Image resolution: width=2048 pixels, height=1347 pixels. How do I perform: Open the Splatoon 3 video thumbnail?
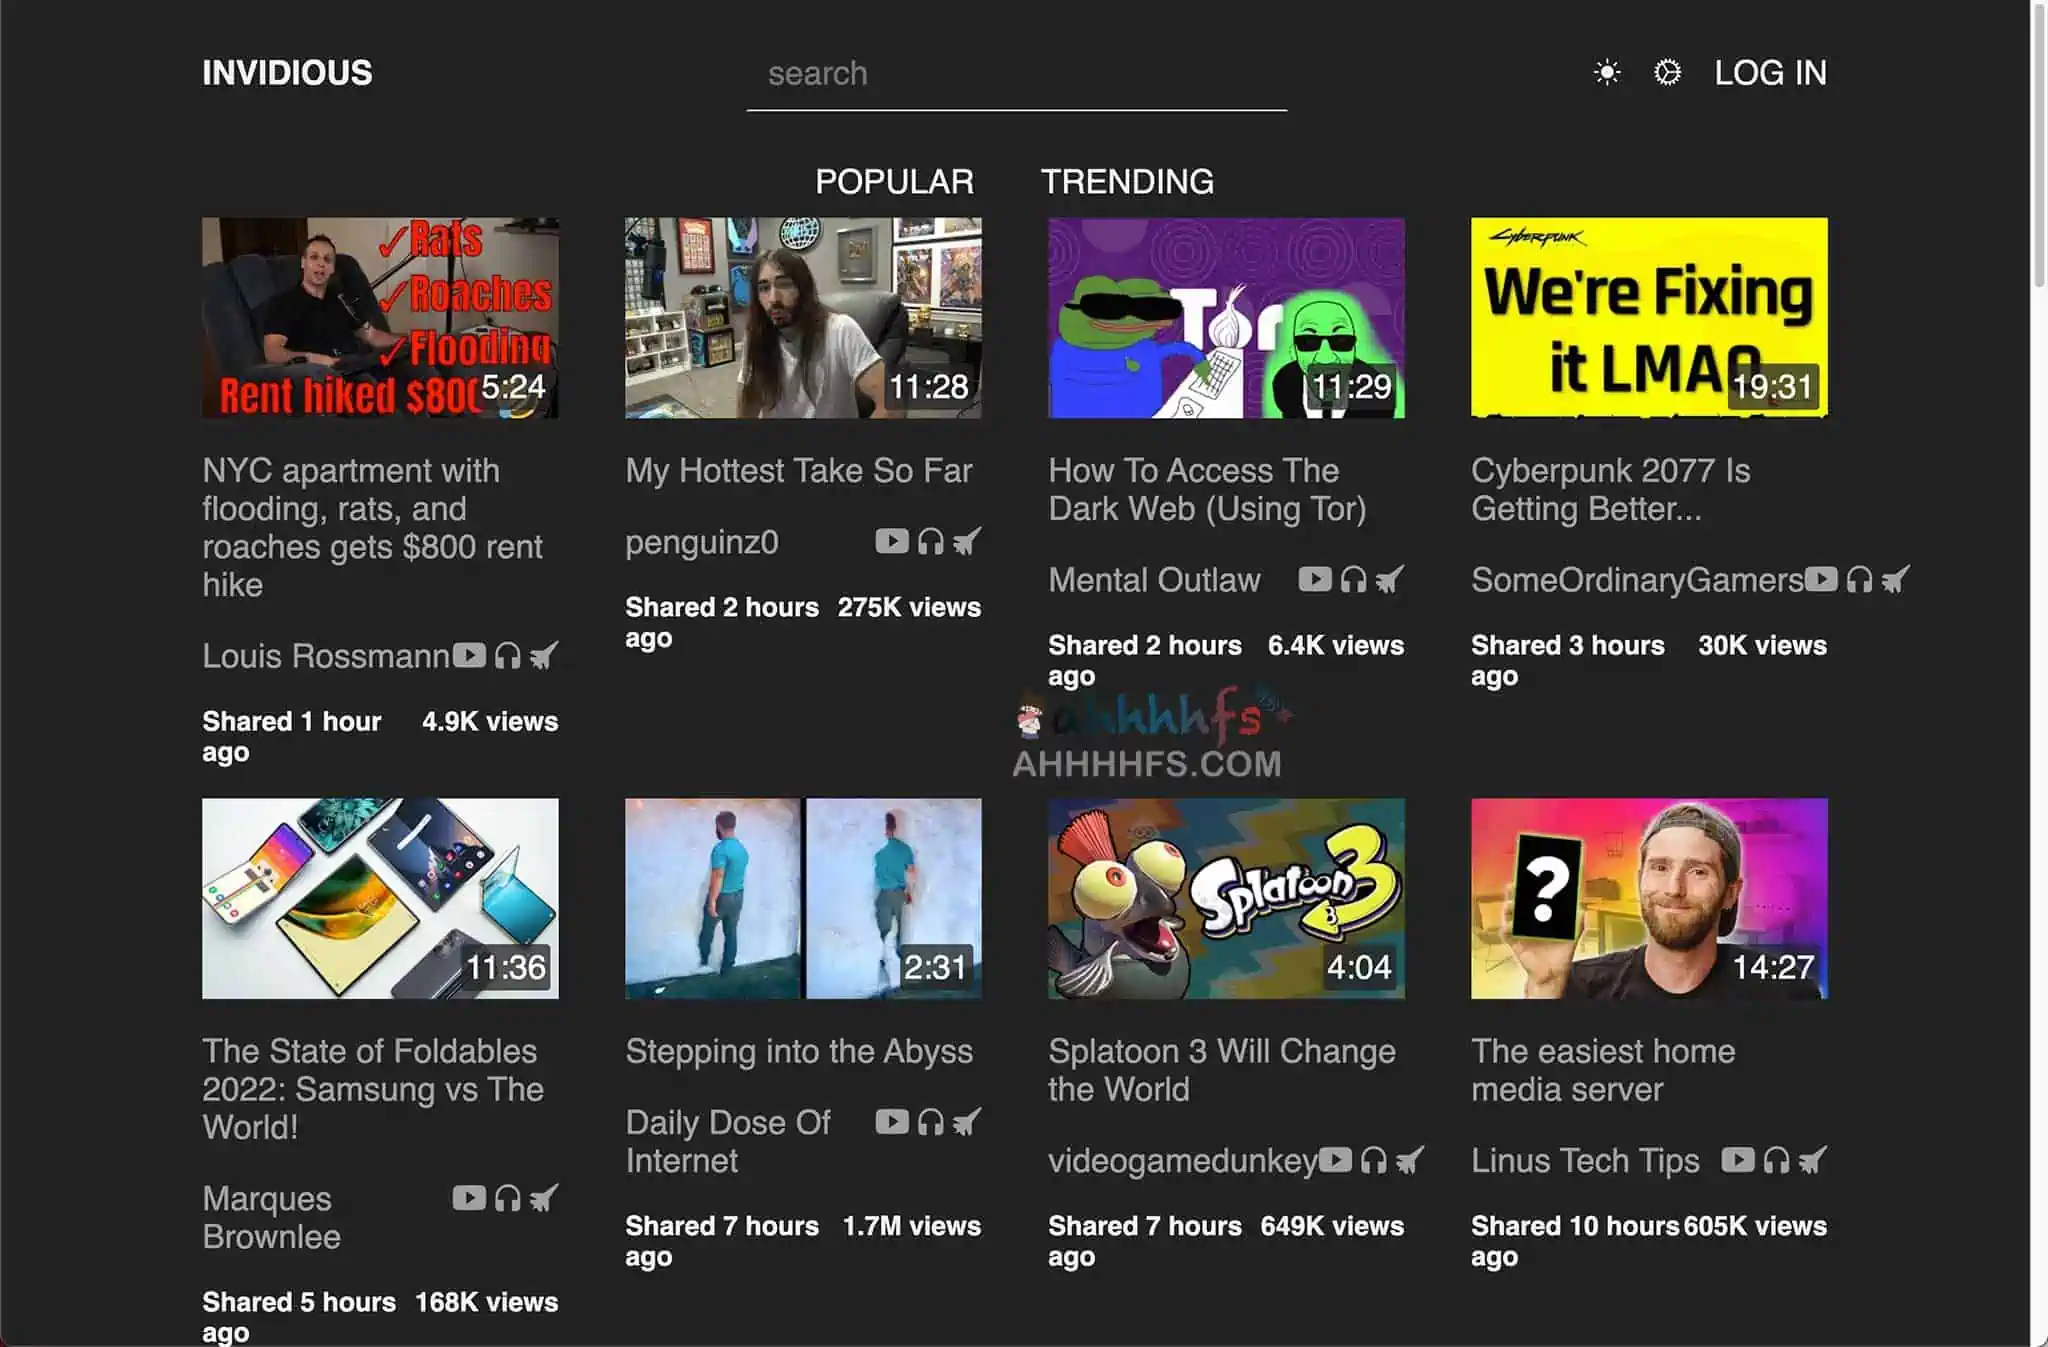[x=1226, y=898]
